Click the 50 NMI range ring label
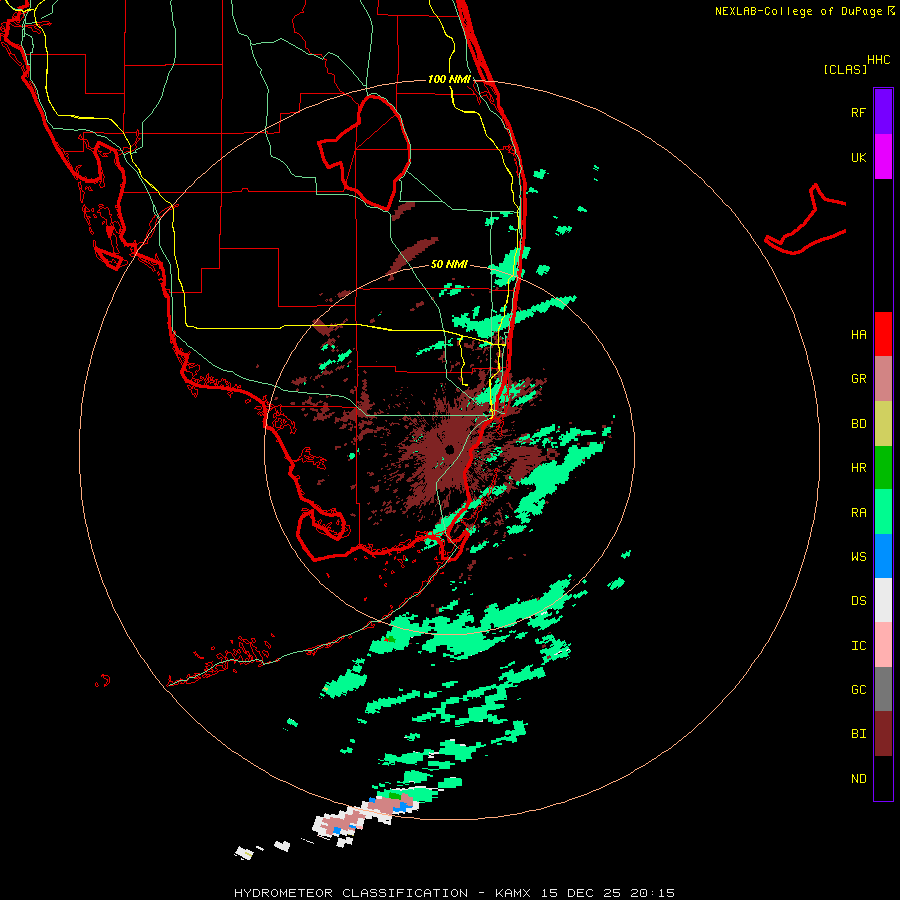Image resolution: width=900 pixels, height=900 pixels. click(x=449, y=264)
